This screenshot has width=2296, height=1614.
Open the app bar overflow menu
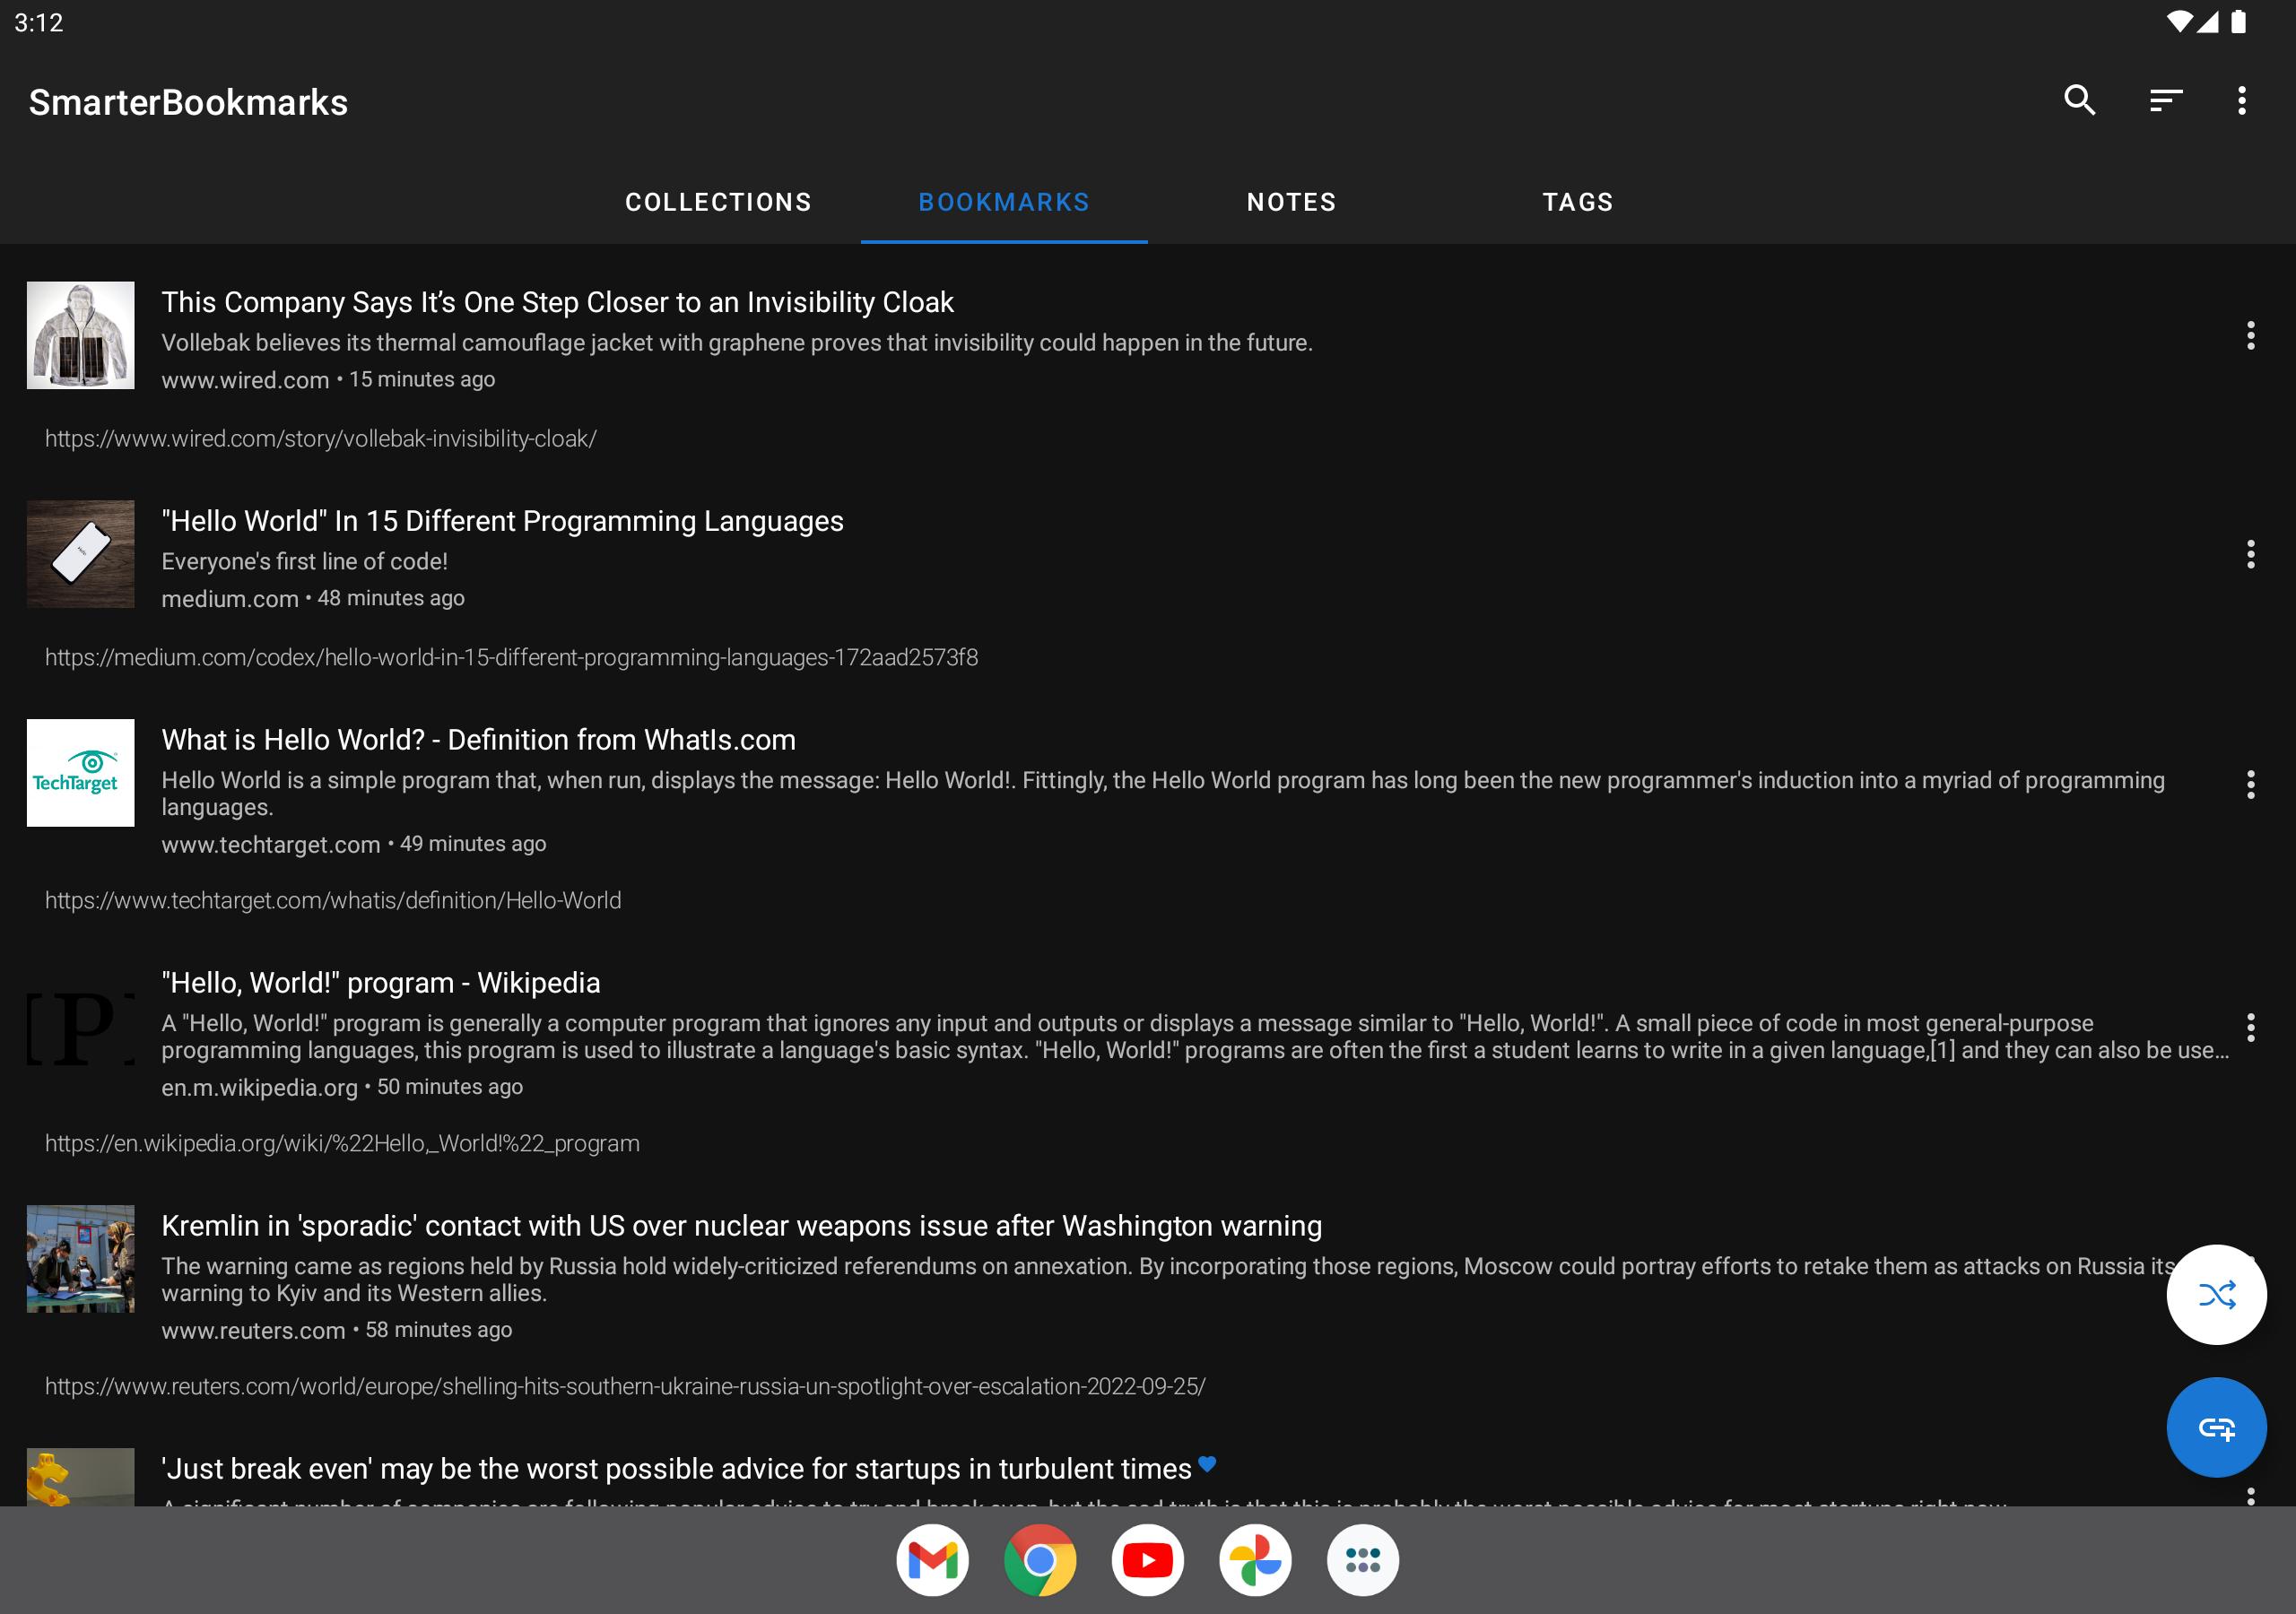(2242, 100)
